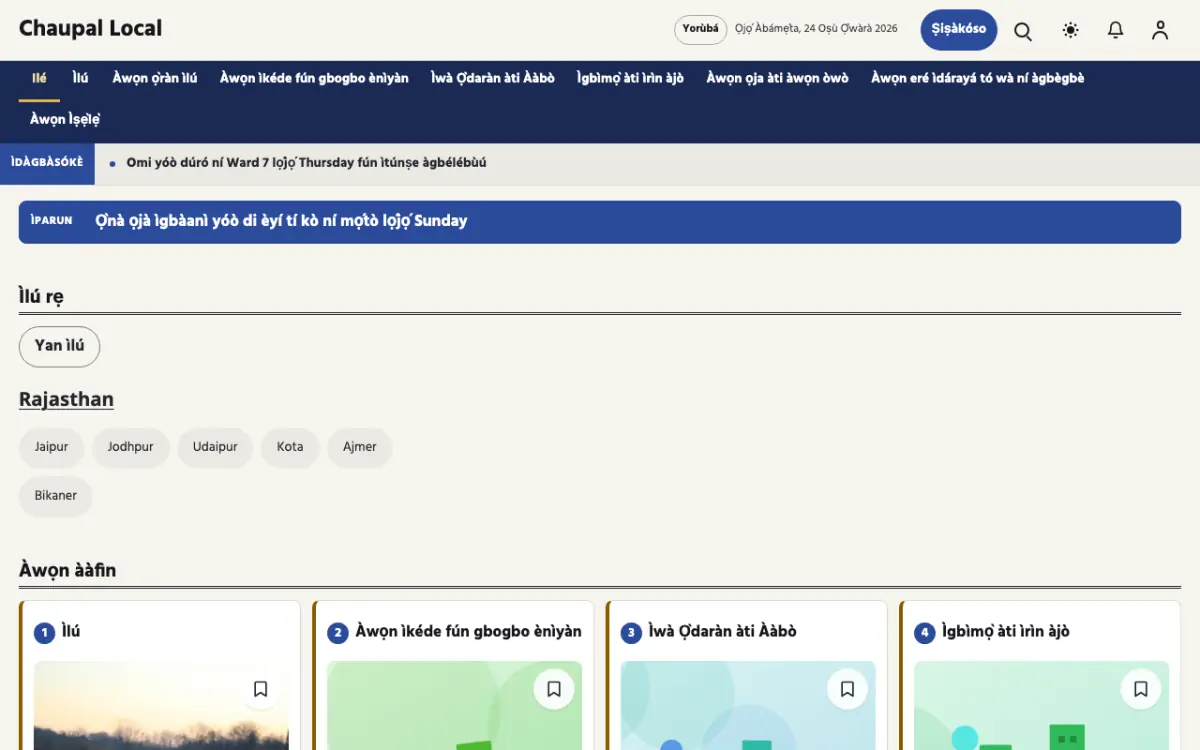Open the Rajasthan state link
Screen dimensions: 1200x750
(x=66, y=399)
